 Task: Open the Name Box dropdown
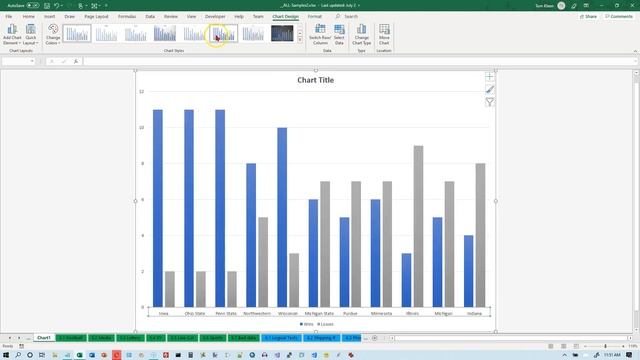pos(32,61)
